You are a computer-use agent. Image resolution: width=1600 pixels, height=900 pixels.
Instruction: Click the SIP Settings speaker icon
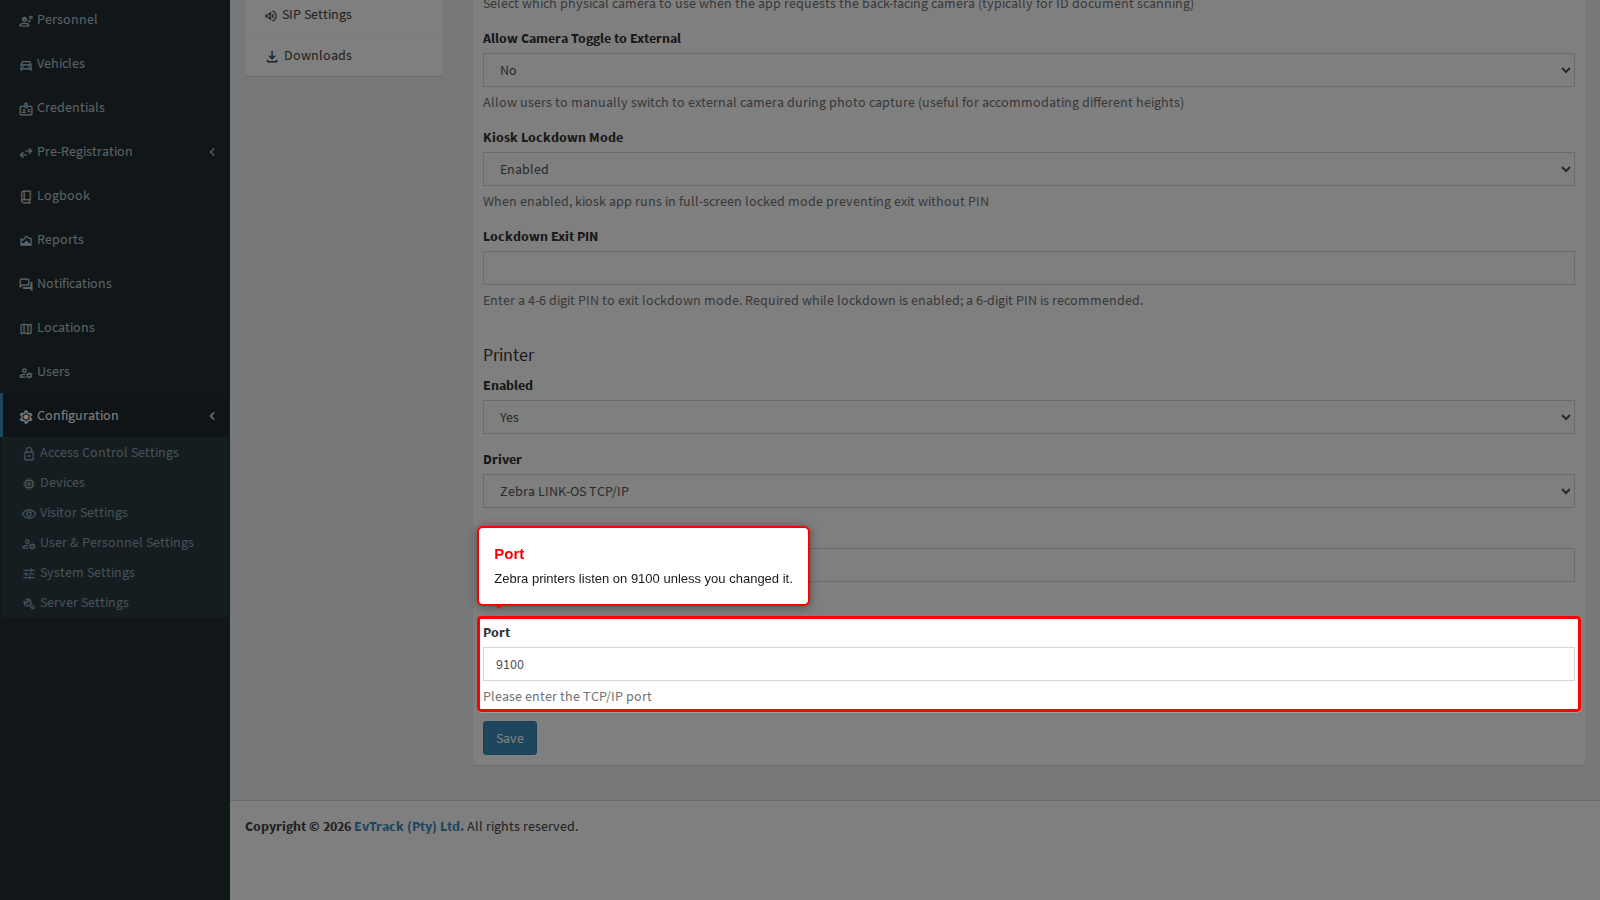(x=271, y=16)
